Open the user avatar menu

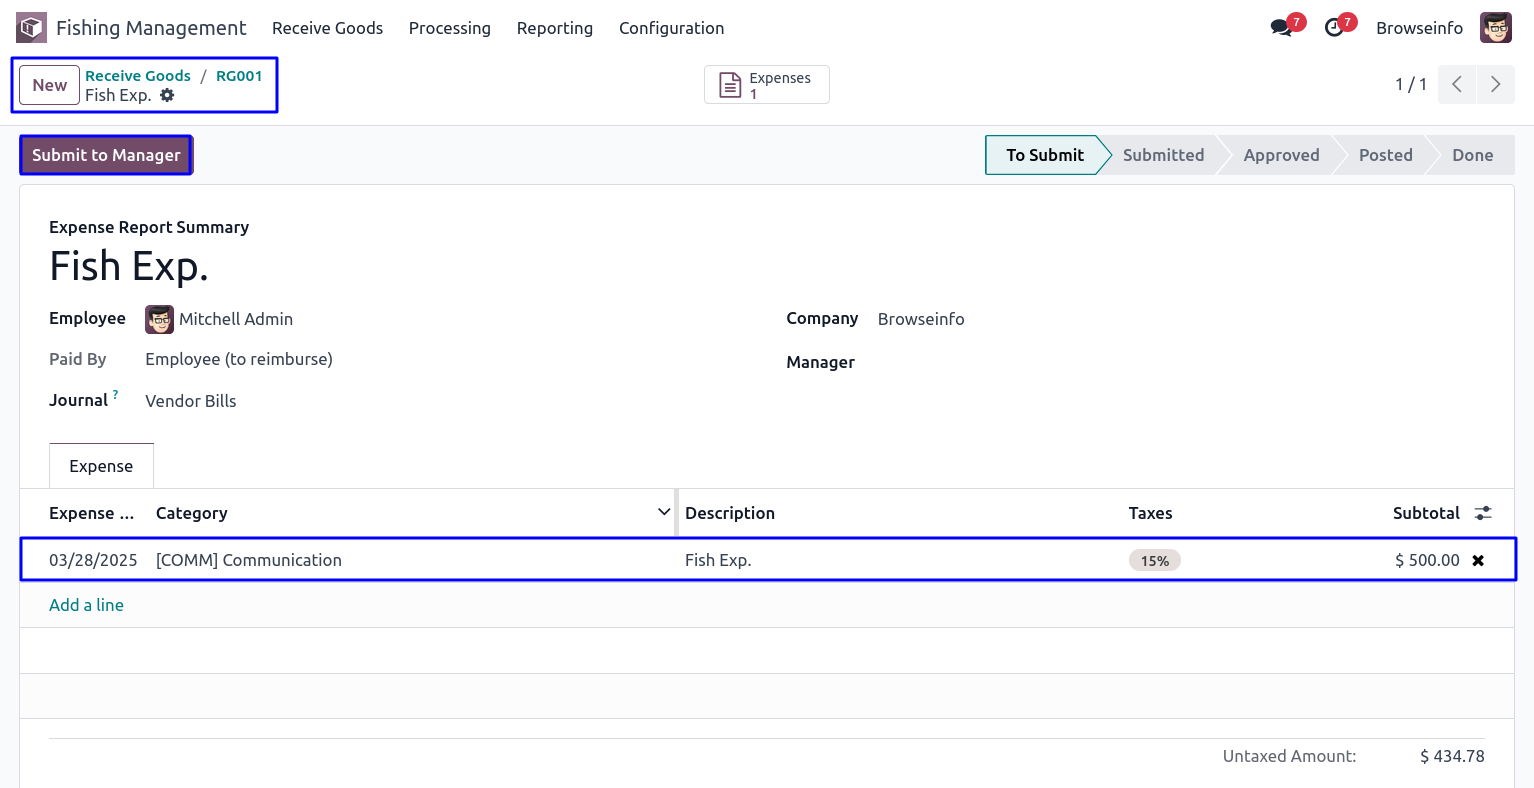coord(1496,28)
